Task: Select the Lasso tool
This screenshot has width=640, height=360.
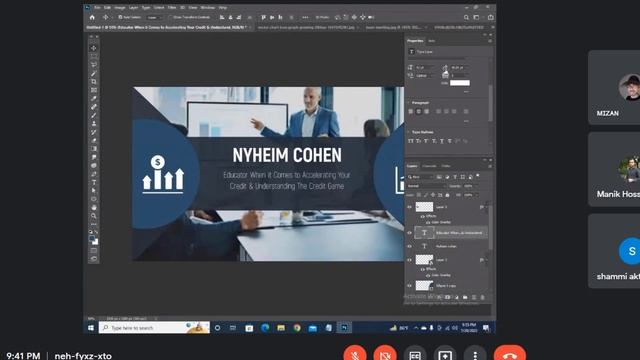Action: (x=93, y=64)
